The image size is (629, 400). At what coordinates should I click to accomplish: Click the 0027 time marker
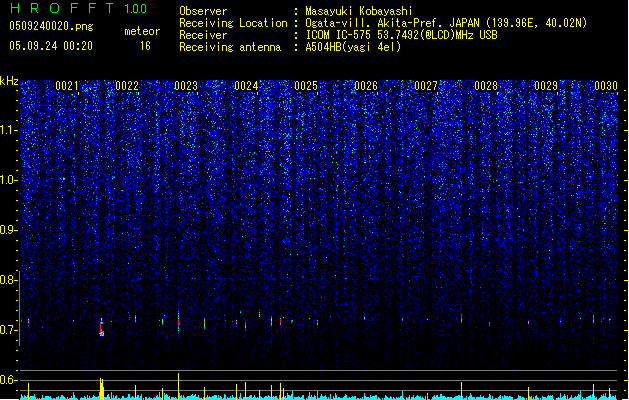pos(426,86)
